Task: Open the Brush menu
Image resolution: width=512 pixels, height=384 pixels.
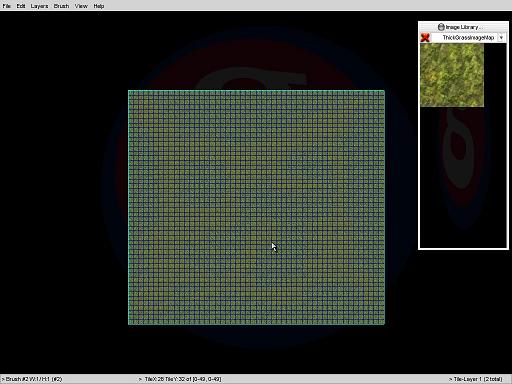Action: [x=61, y=6]
